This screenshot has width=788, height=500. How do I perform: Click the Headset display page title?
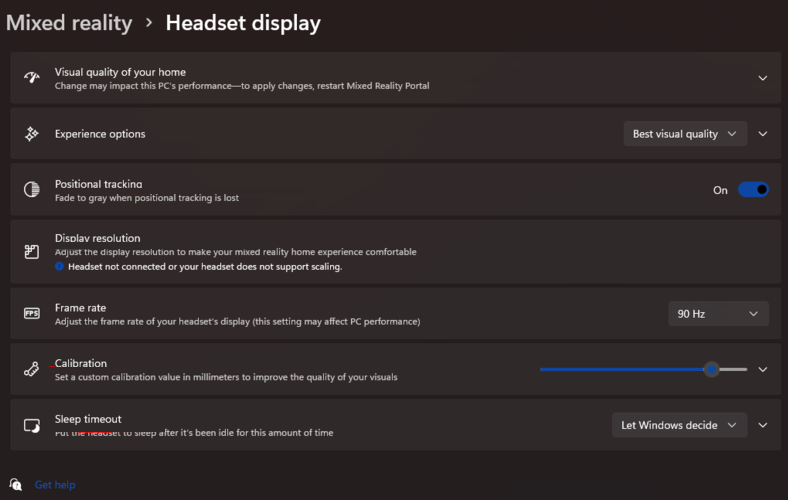[x=243, y=22]
